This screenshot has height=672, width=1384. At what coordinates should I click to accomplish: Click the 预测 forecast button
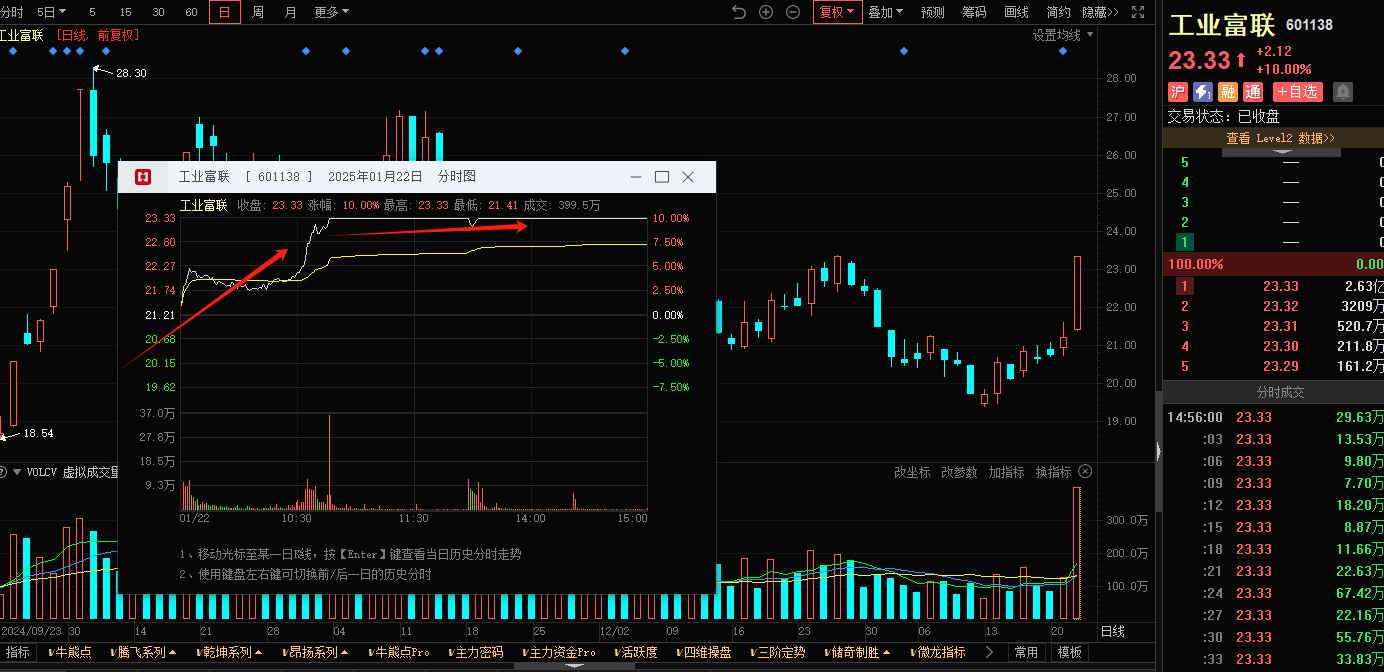point(932,12)
